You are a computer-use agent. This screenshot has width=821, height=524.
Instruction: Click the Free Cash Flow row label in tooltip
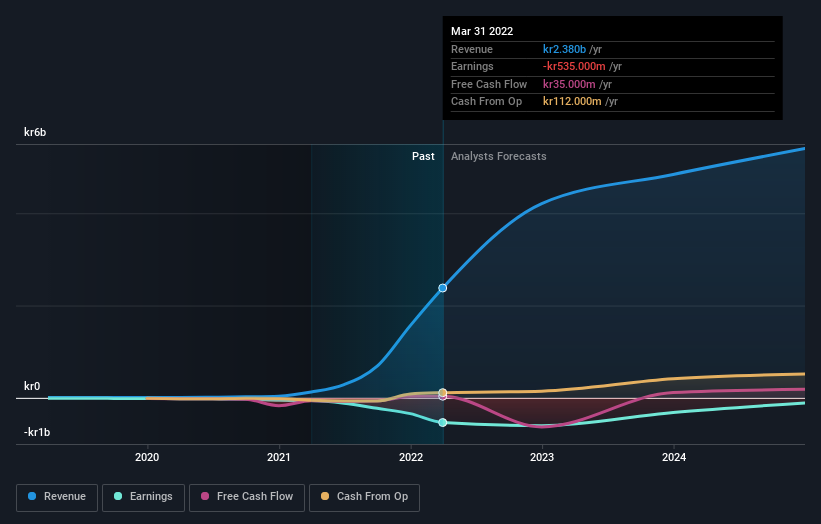[x=489, y=84]
